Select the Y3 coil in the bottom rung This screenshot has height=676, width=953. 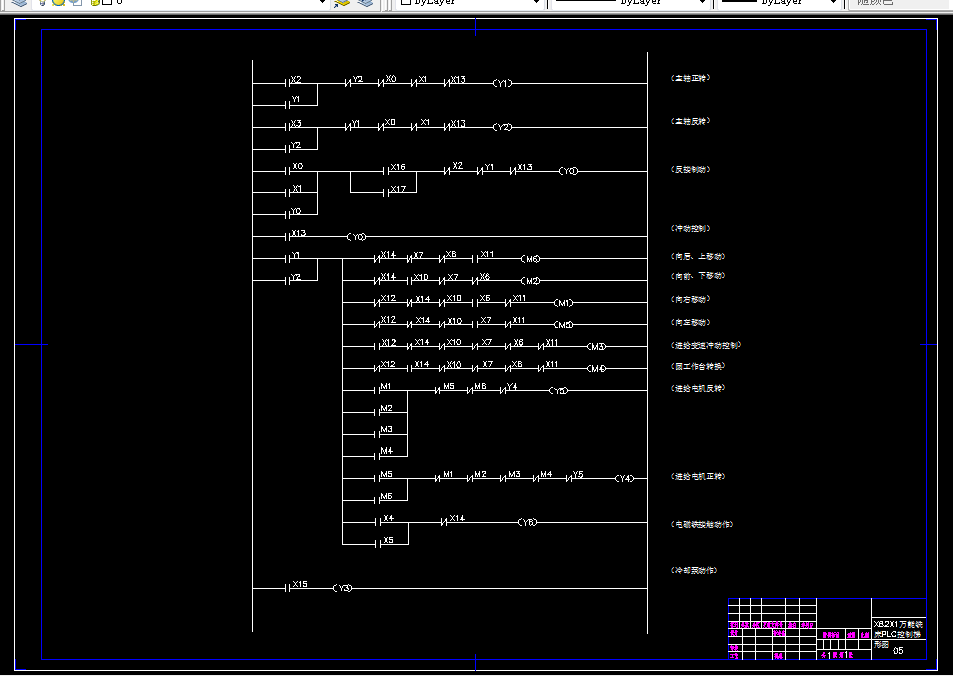(343, 588)
